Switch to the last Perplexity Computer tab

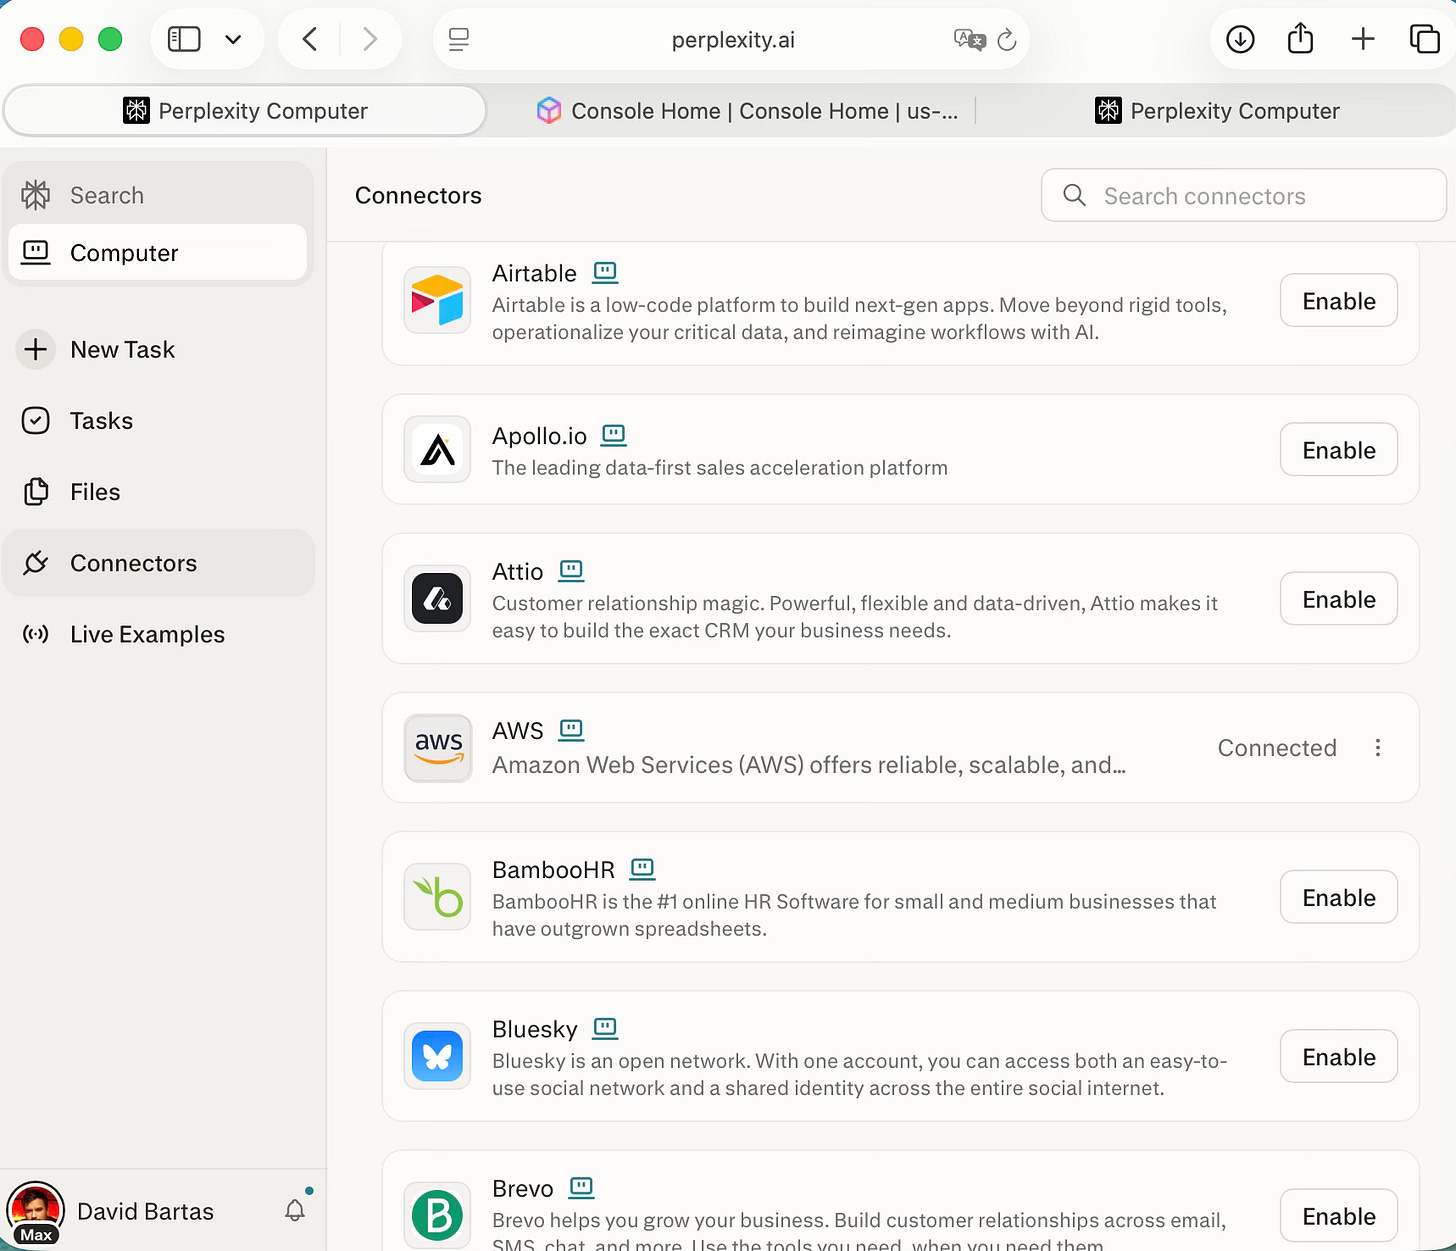(x=1217, y=111)
